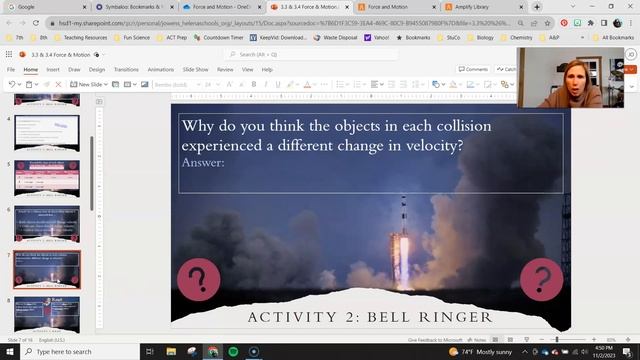640x360 pixels.
Task: Switch to the Transitions ribbon tab
Action: 126,70
